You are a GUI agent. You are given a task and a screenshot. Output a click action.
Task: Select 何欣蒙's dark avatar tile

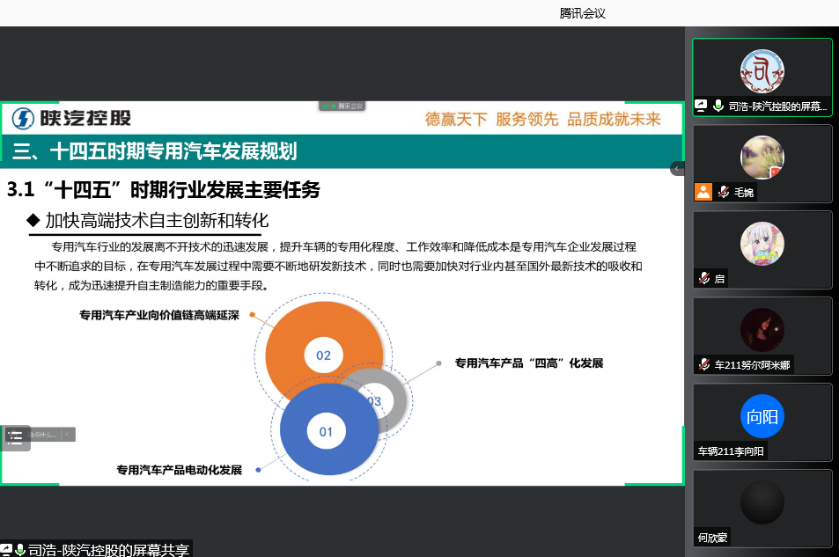click(x=762, y=502)
